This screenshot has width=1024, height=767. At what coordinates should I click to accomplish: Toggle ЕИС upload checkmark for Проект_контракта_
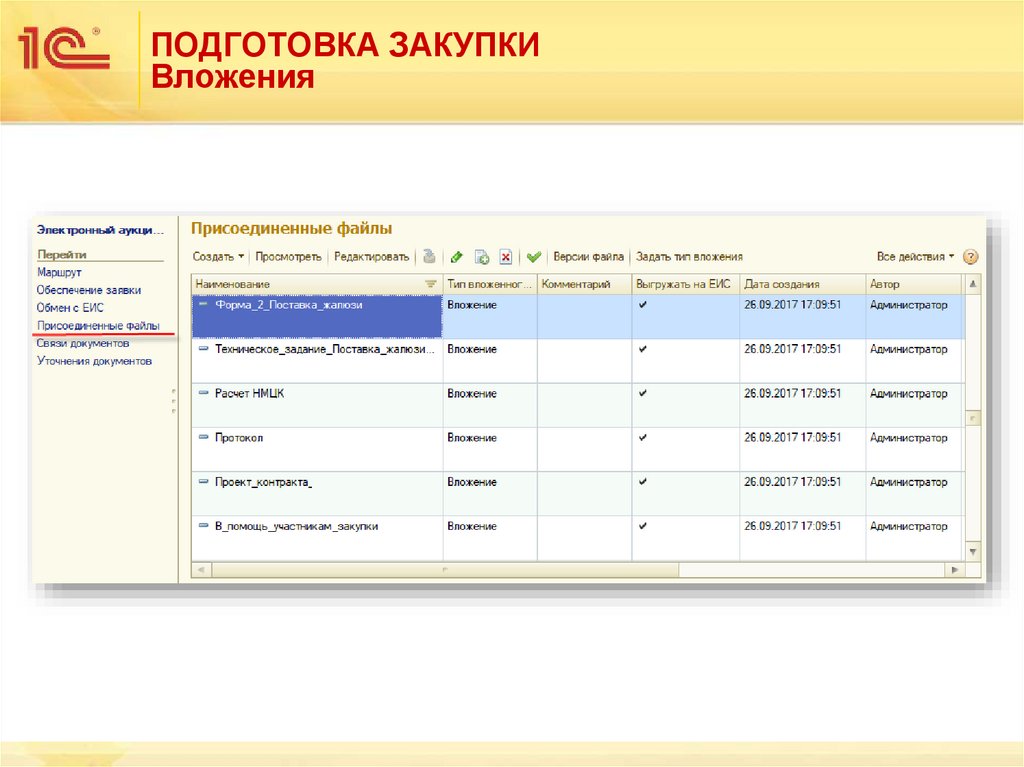[641, 482]
